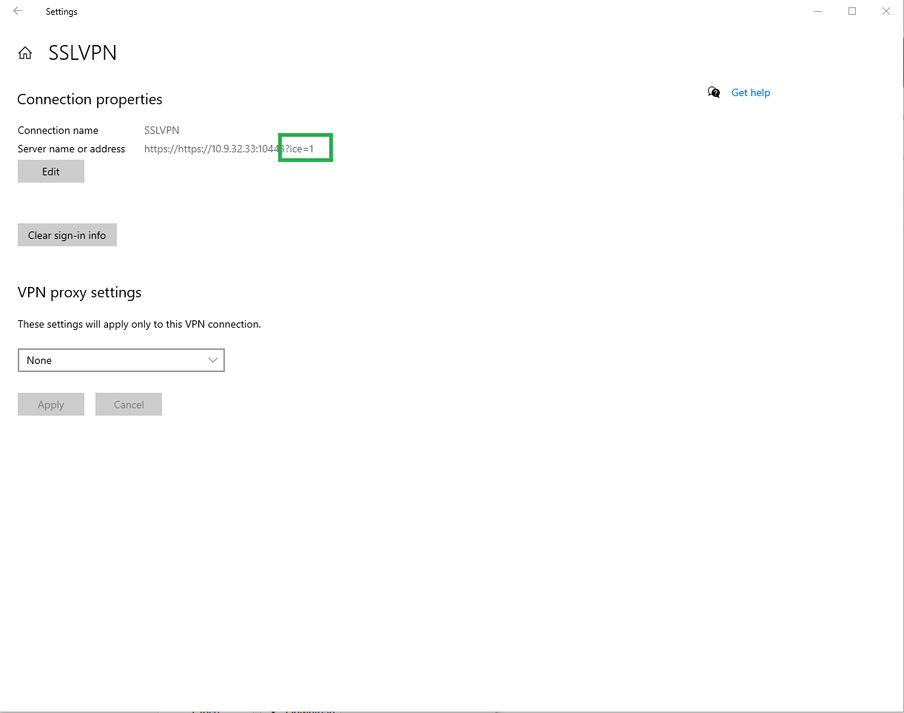Click the Get help question bubble icon

(713, 92)
